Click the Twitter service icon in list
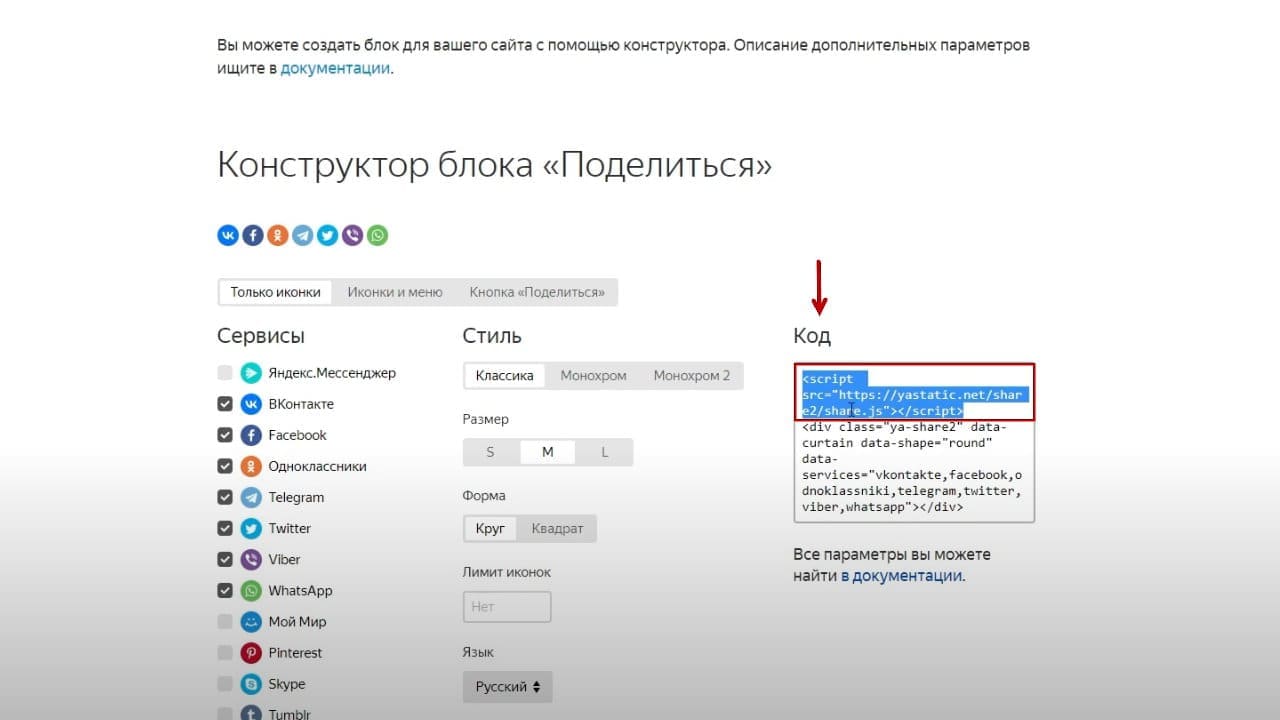Viewport: 1280px width, 720px height. pyautogui.click(x=251, y=528)
